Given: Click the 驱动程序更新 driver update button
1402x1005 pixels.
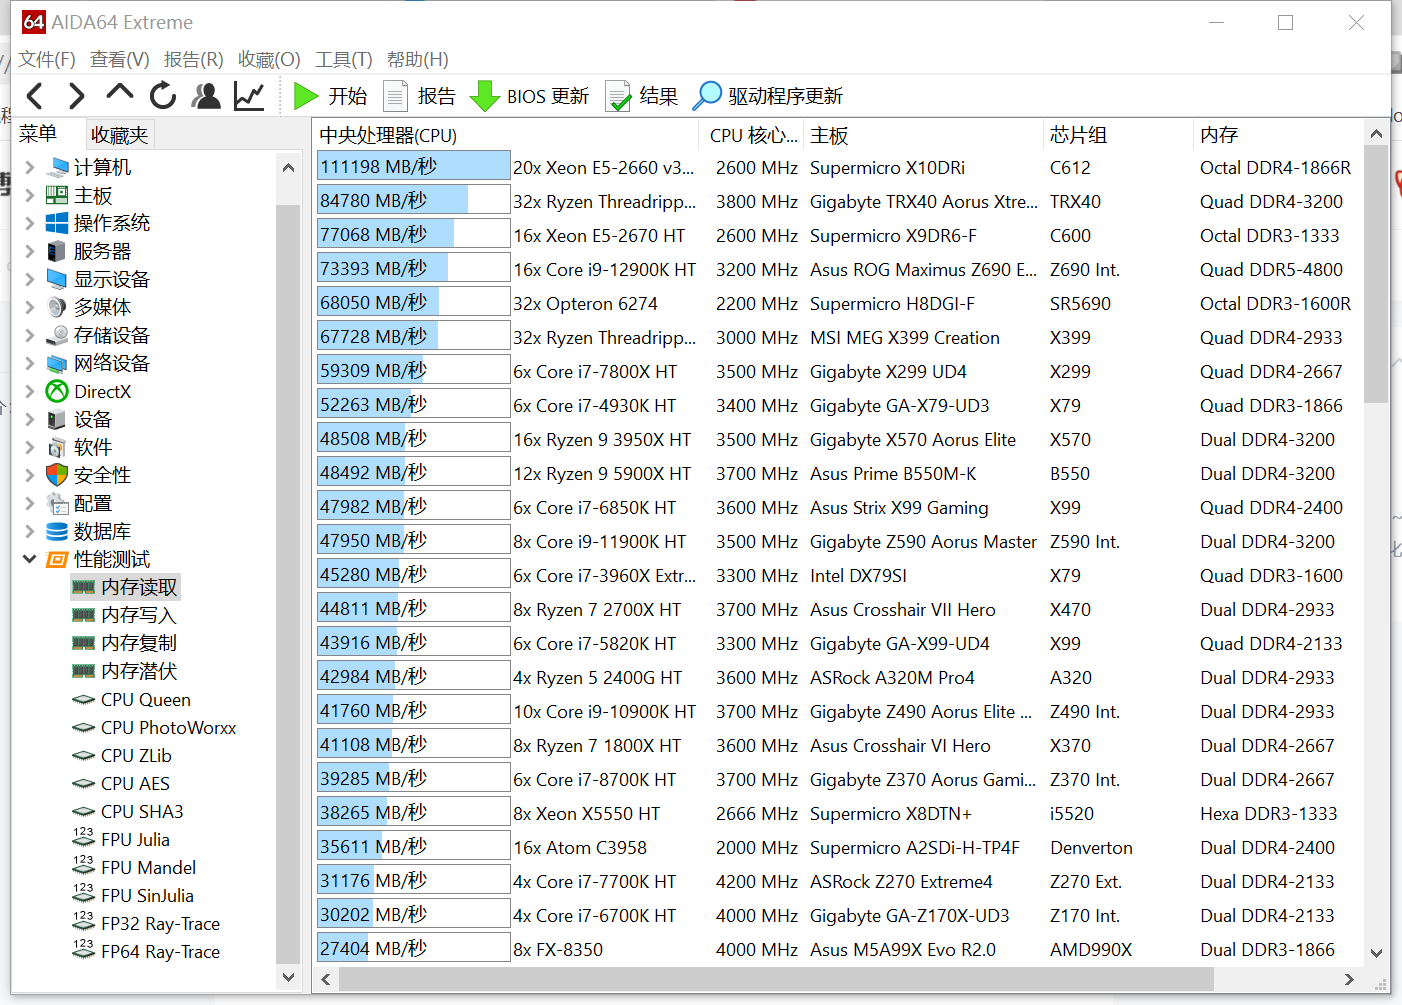Looking at the screenshot, I should 768,96.
